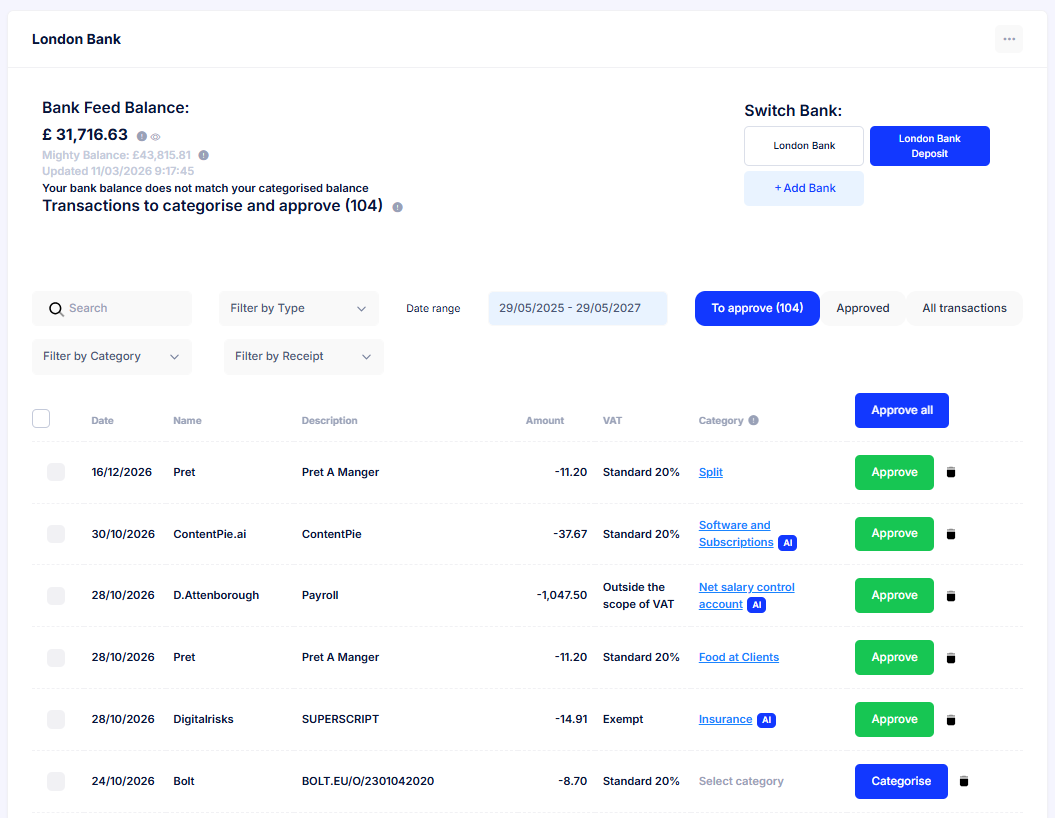Select the D.Attenborough row checkbox
Viewport: 1055px width, 818px height.
[56, 596]
